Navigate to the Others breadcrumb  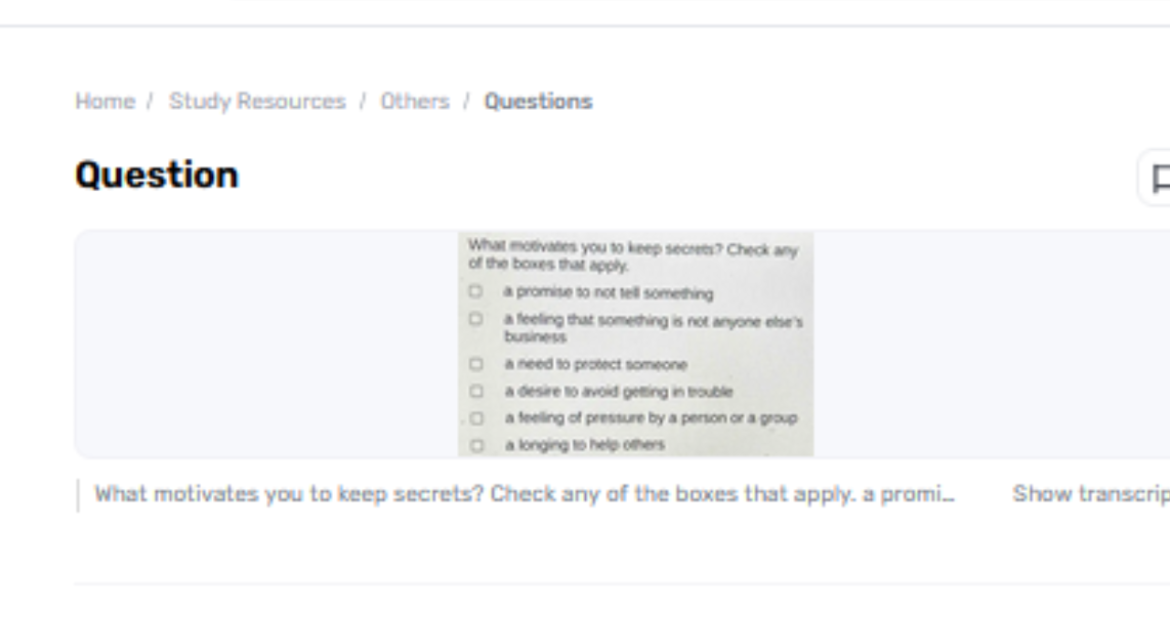pos(415,102)
